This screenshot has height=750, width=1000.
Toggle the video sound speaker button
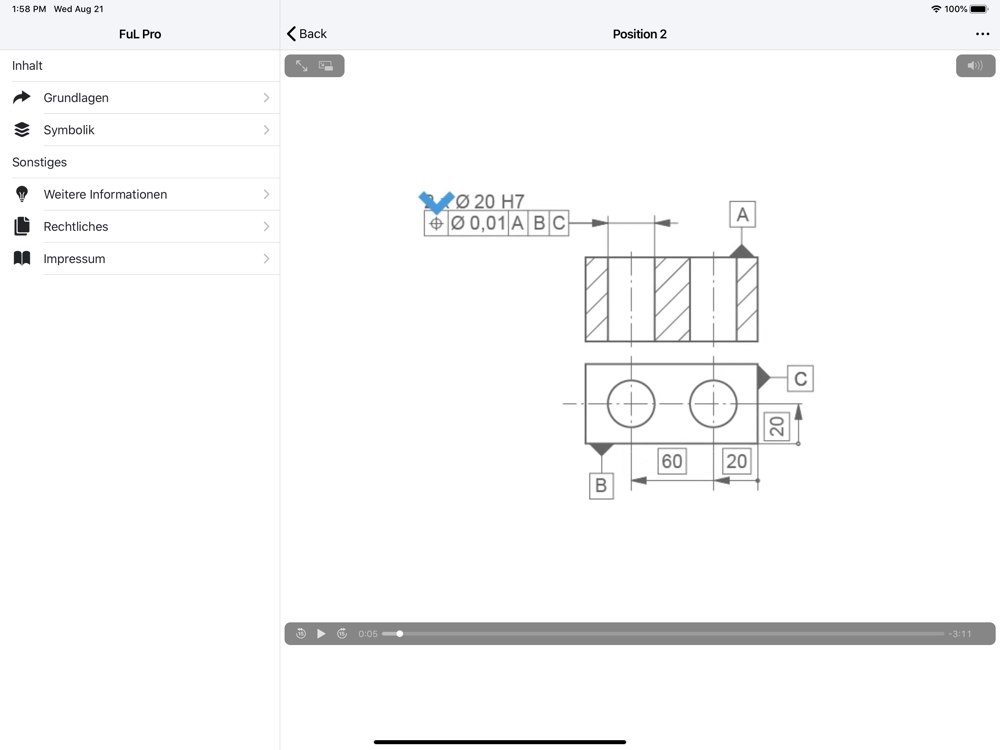click(975, 66)
